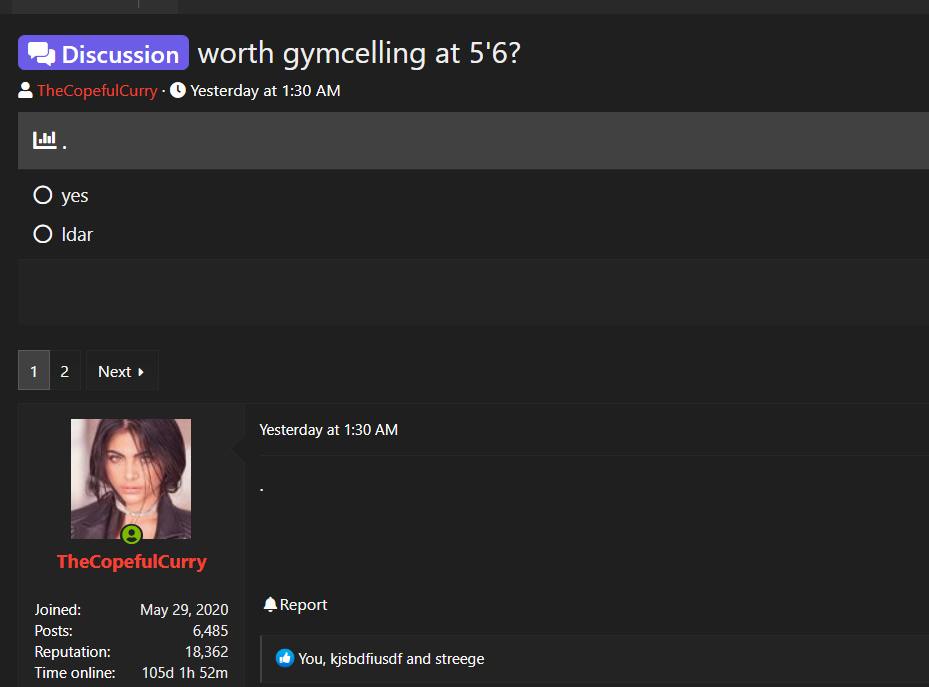The image size is (929, 687).
Task: Click the Next page arrow icon
Action: [x=141, y=372]
